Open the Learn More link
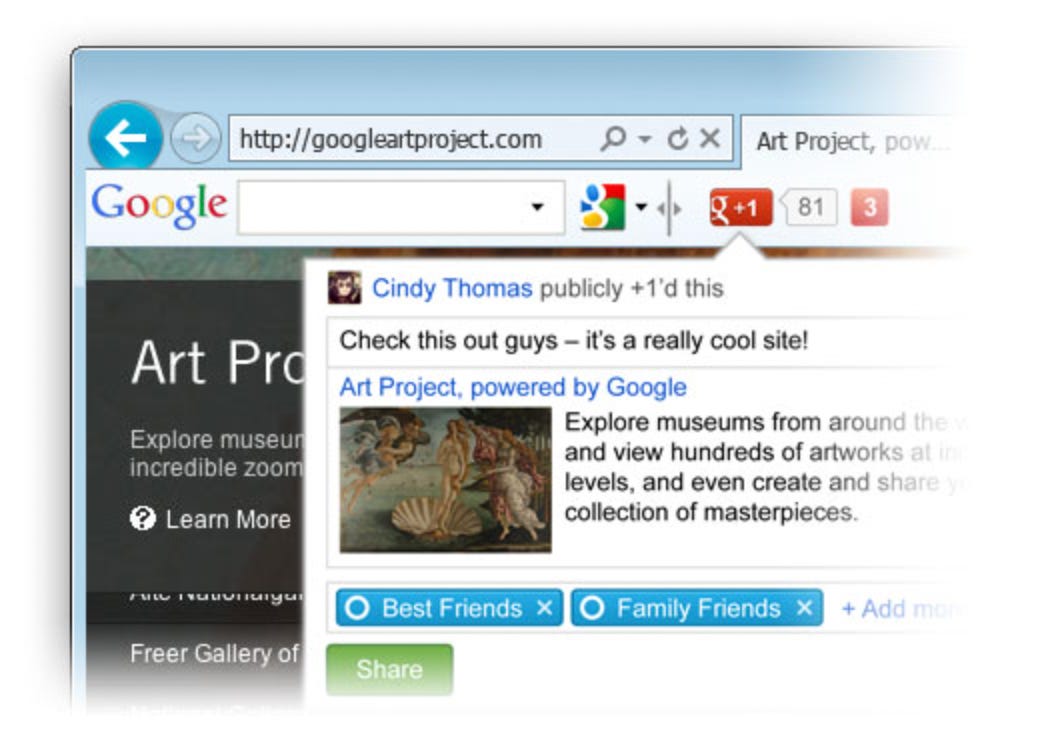 (228, 519)
